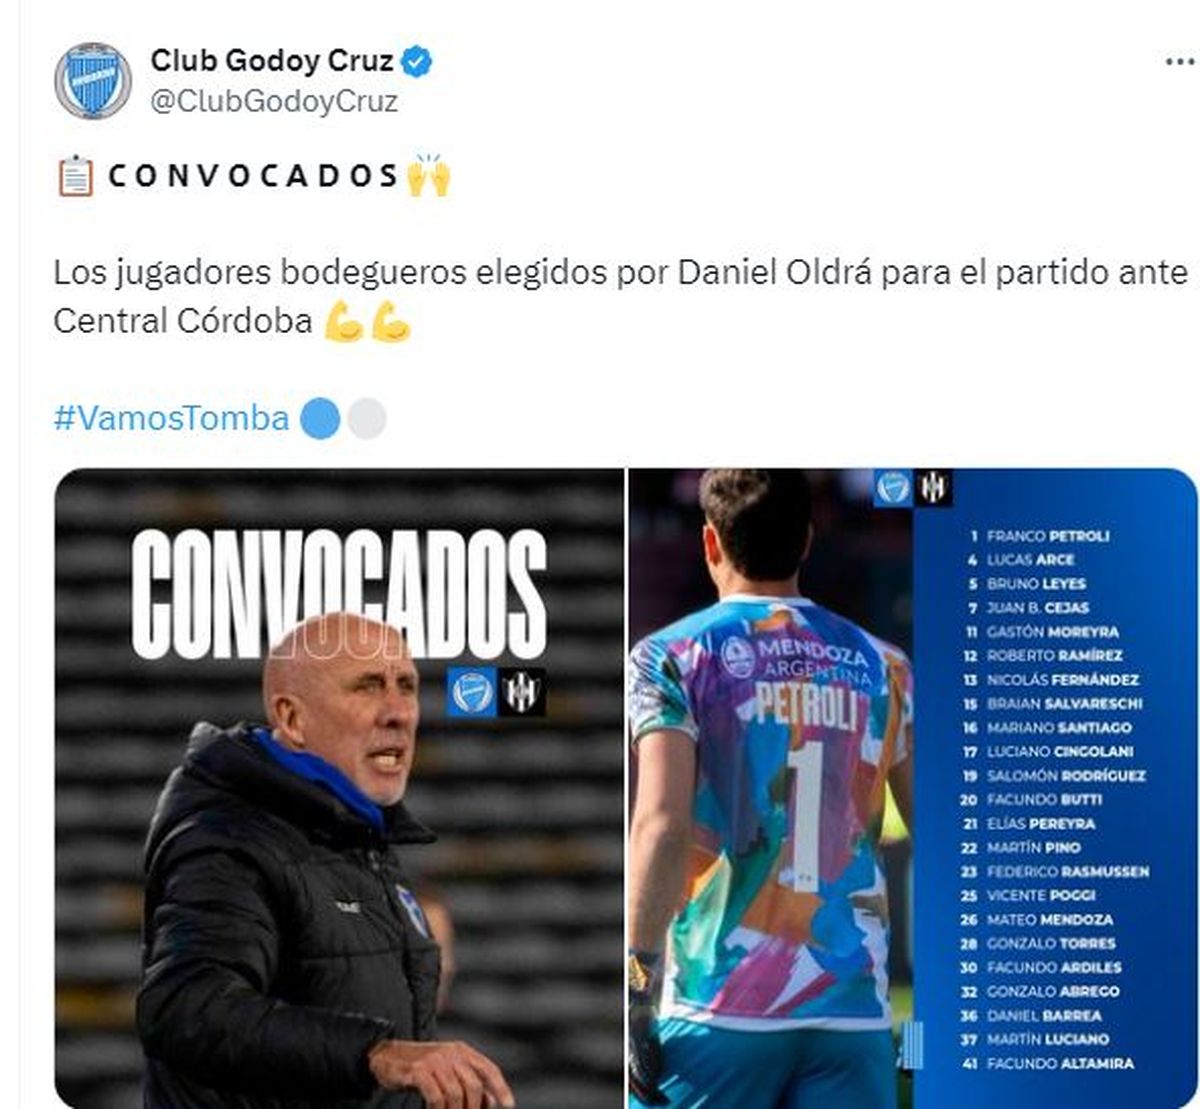This screenshot has height=1109, width=1200.
Task: Open the left CONVOCADOS coach image
Action: 339,788
